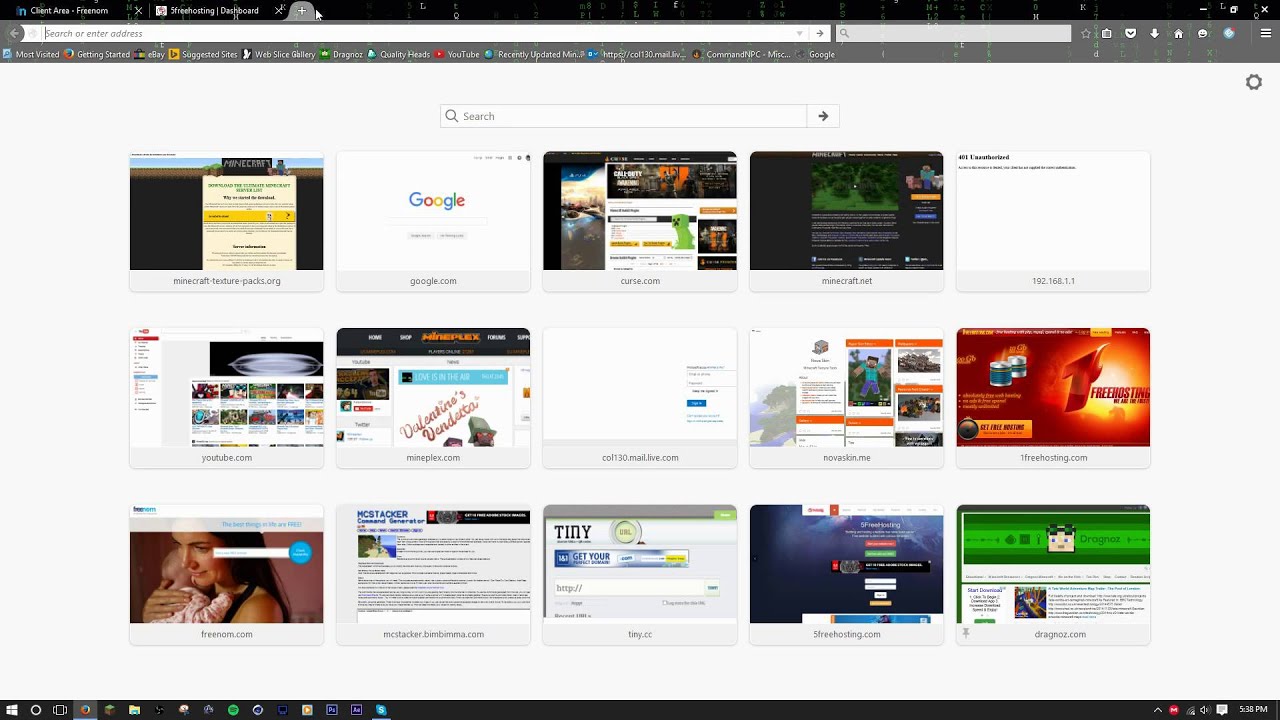Image resolution: width=1280 pixels, height=720 pixels.
Task: Open the 192.168.1.1 tile
Action: tap(1053, 222)
